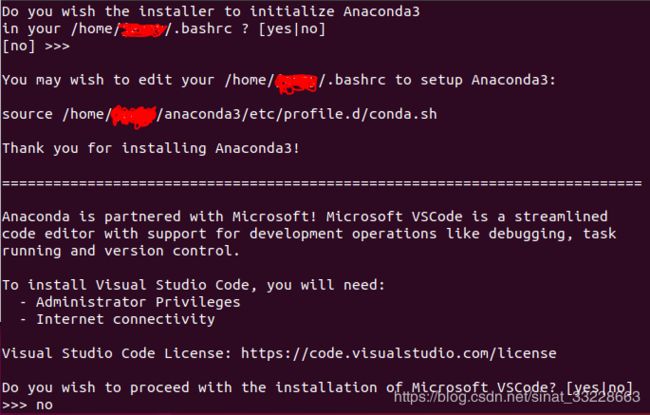The width and height of the screenshot is (650, 415).
Task: Click the "code editor with support" line
Action: (x=309, y=234)
